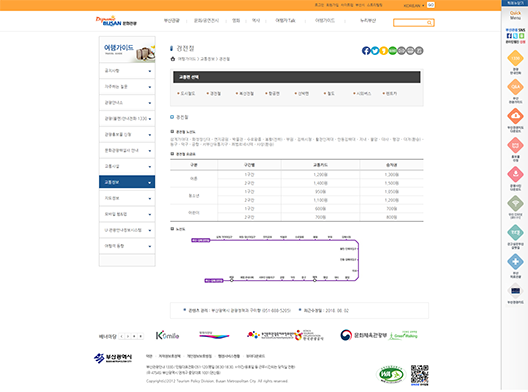Viewport: 528px width, 392px height.
Task: Open the Q&A diamond icon in Quick Menu
Action: [515, 87]
